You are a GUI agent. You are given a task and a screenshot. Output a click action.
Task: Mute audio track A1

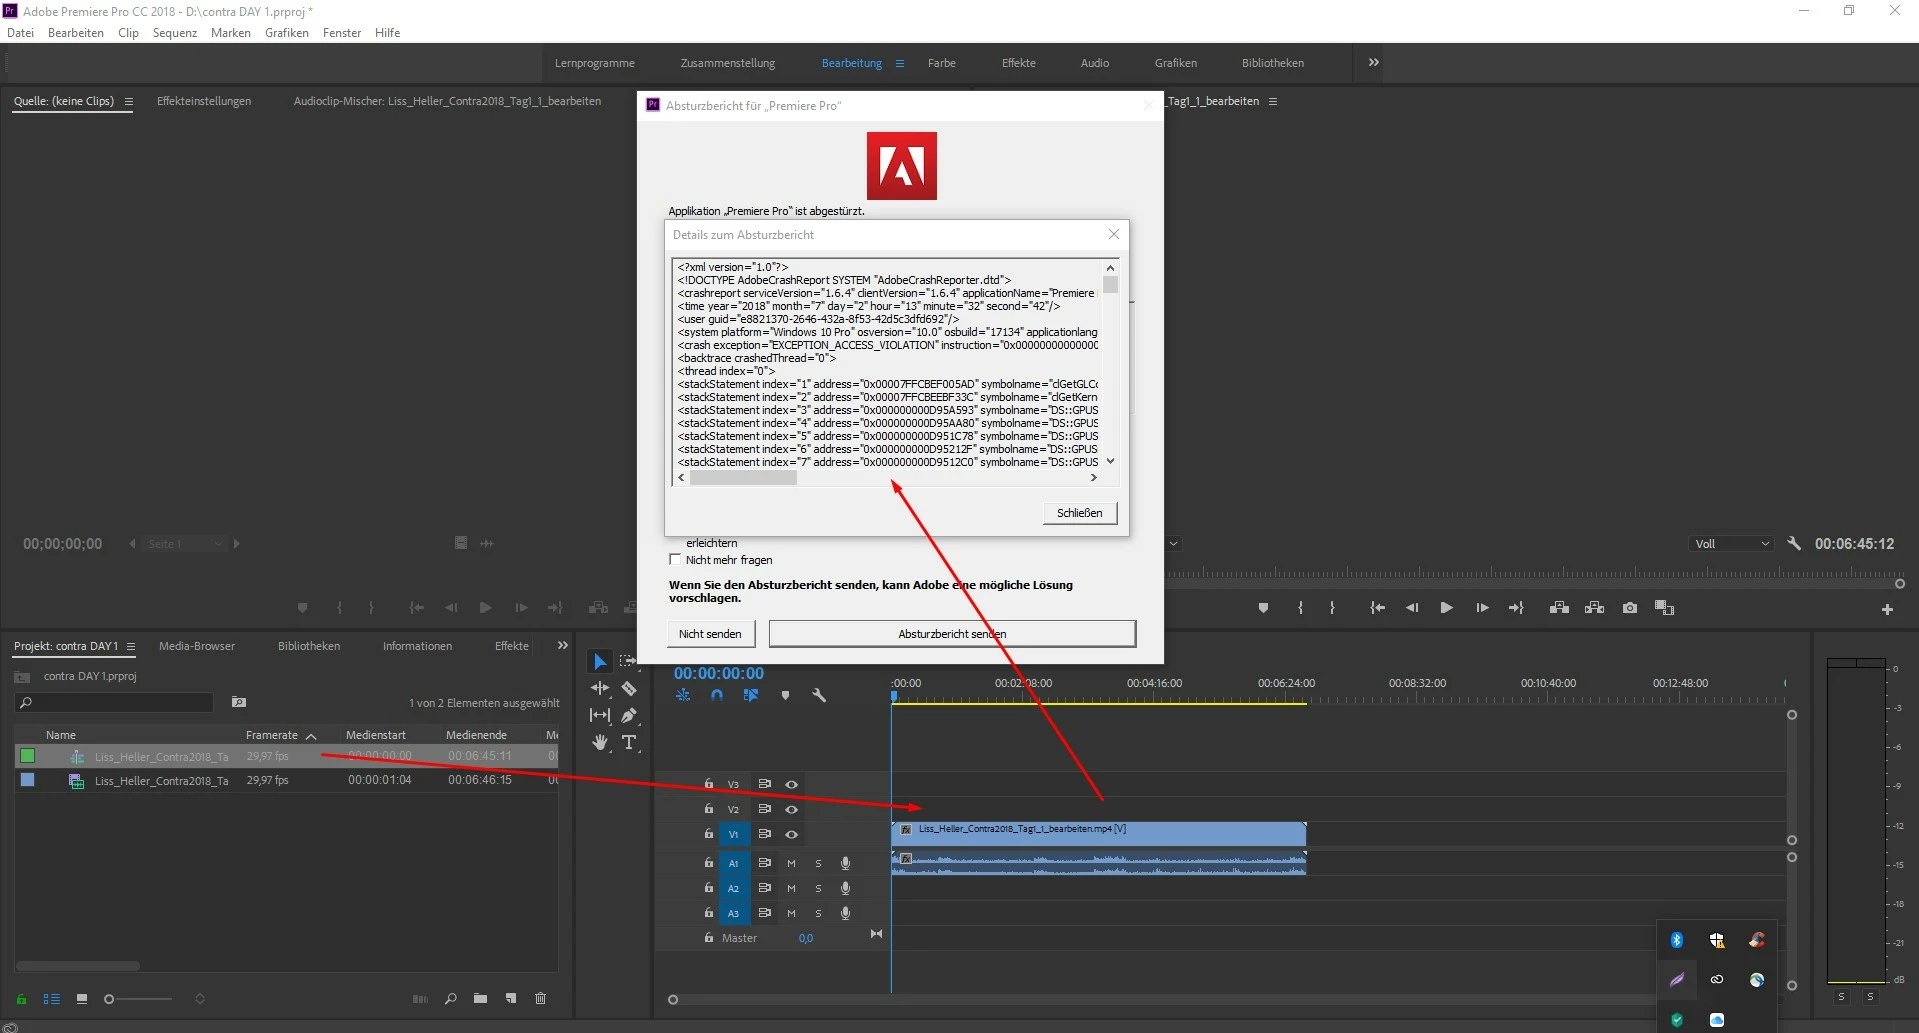[x=791, y=863]
